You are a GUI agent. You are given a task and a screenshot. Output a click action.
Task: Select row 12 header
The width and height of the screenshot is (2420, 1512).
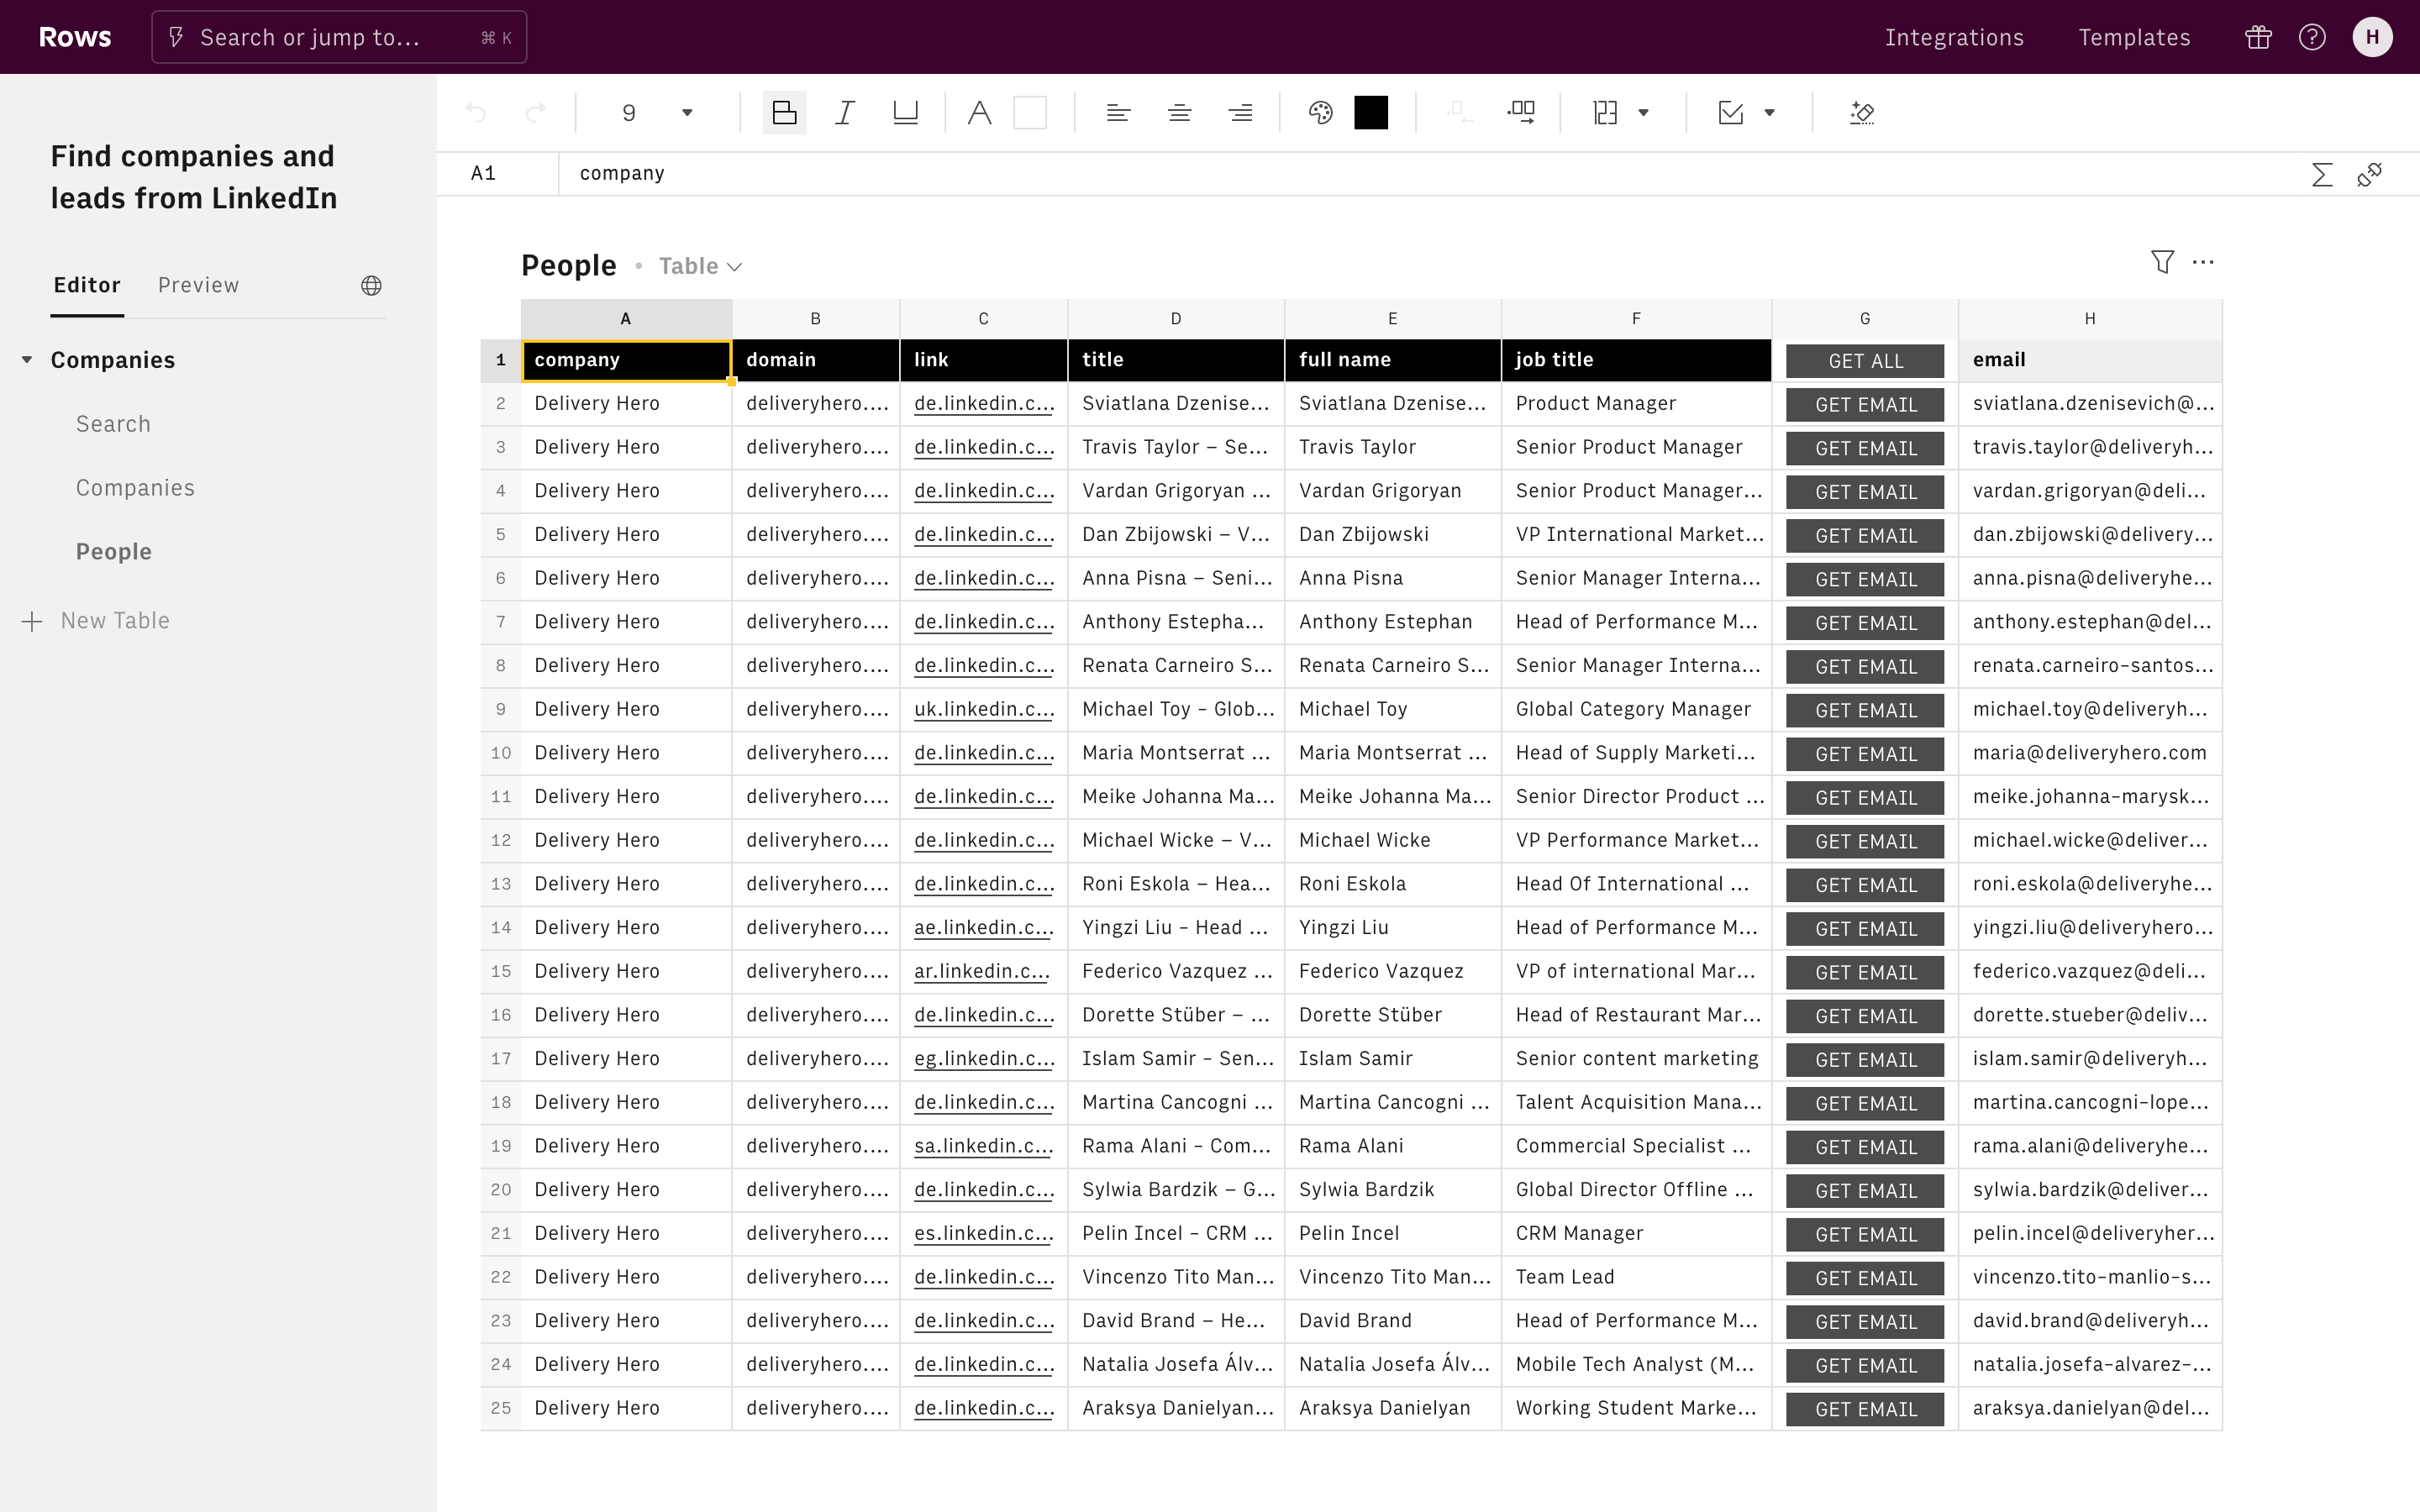point(501,840)
